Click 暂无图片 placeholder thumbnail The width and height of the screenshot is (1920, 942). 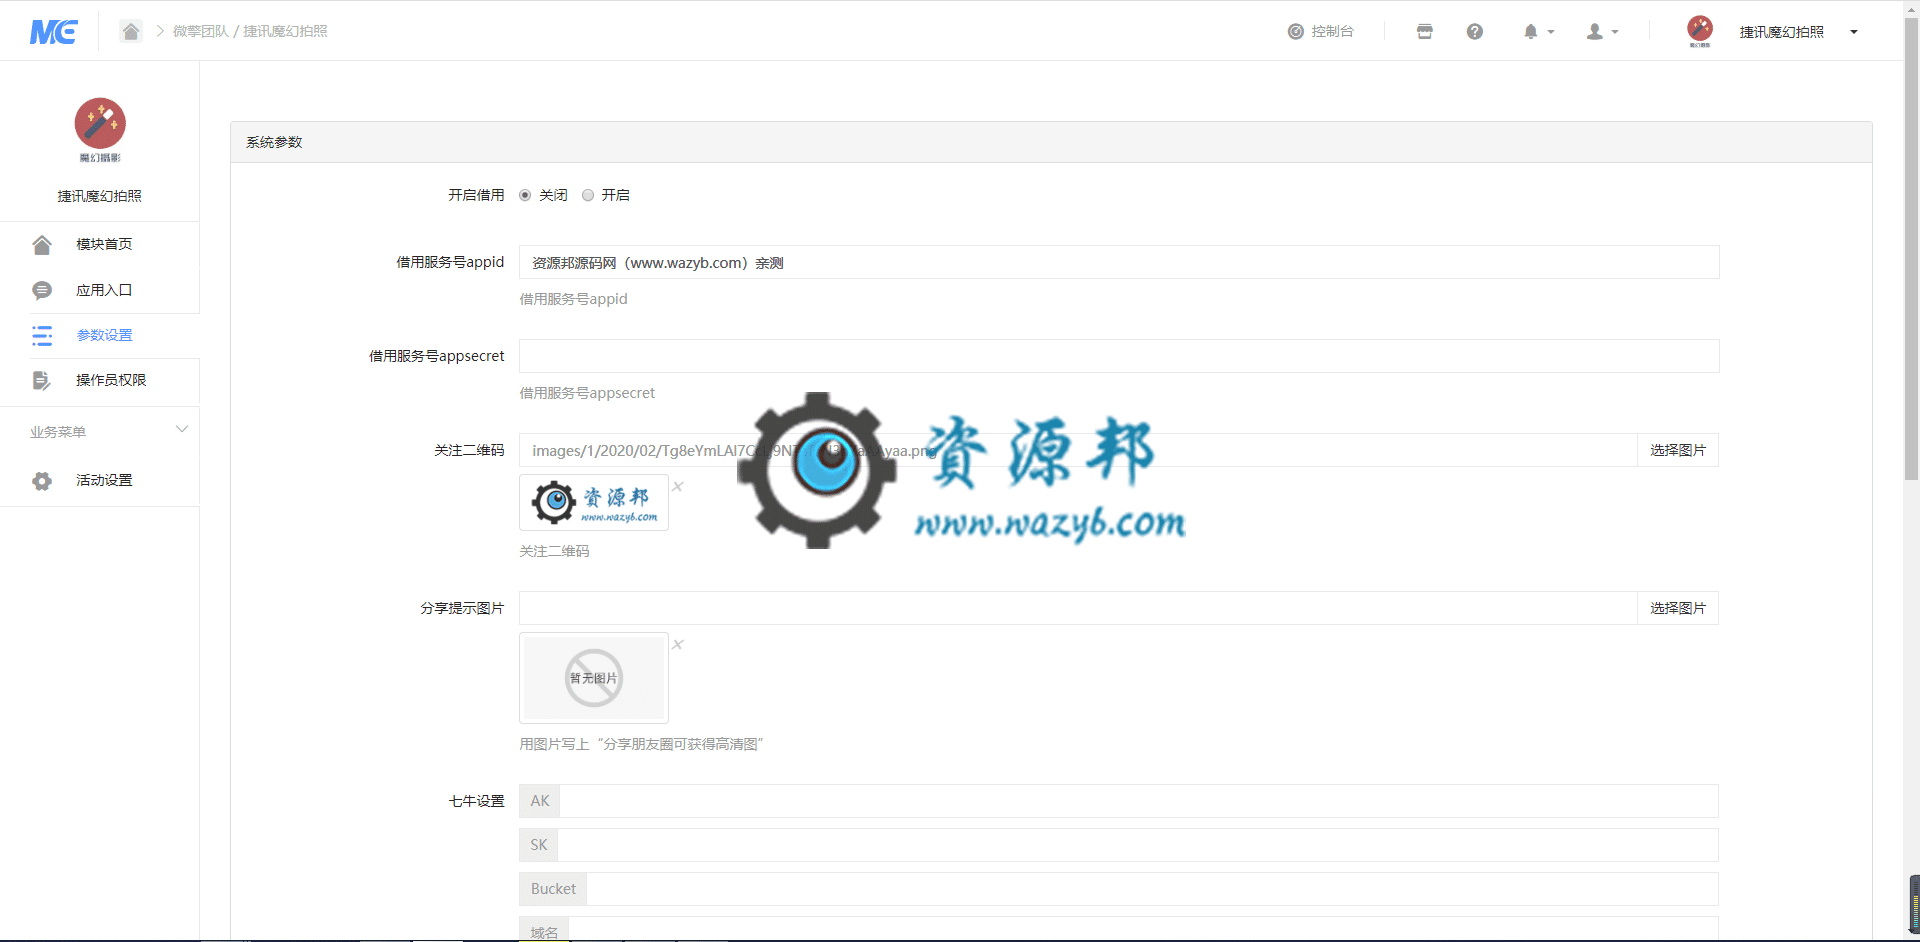594,678
